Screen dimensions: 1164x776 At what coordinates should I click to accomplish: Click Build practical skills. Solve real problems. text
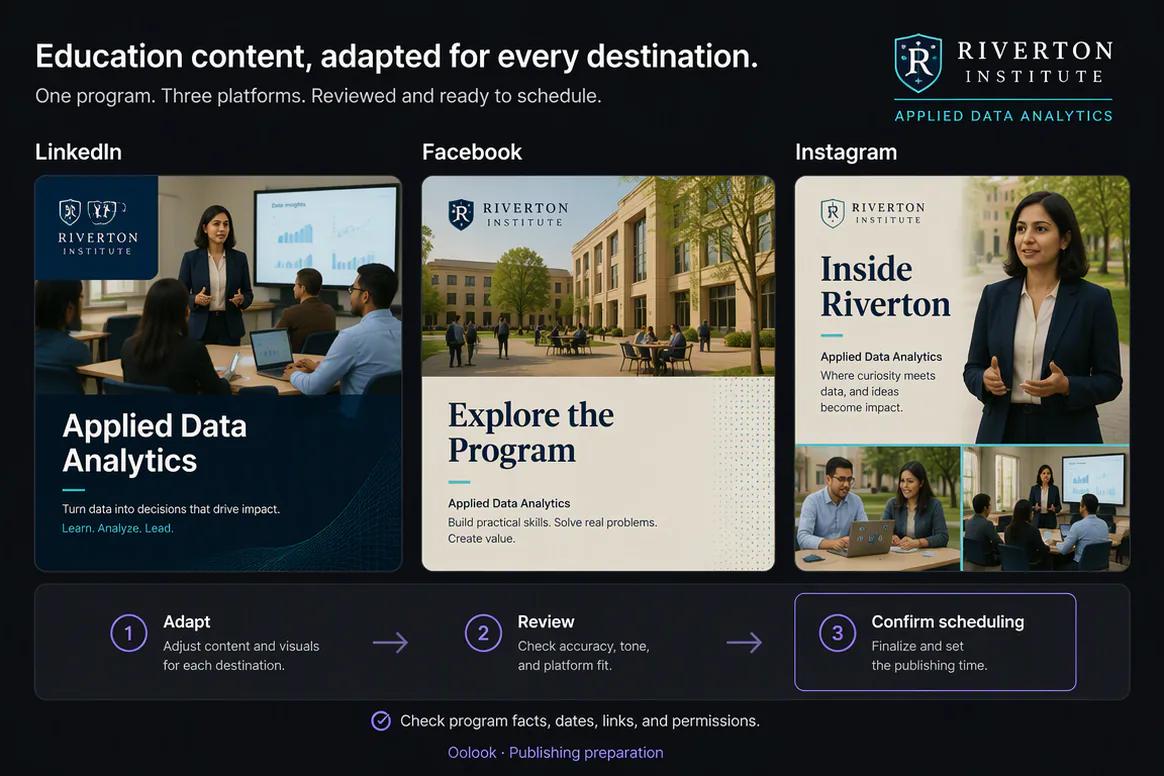[552, 530]
